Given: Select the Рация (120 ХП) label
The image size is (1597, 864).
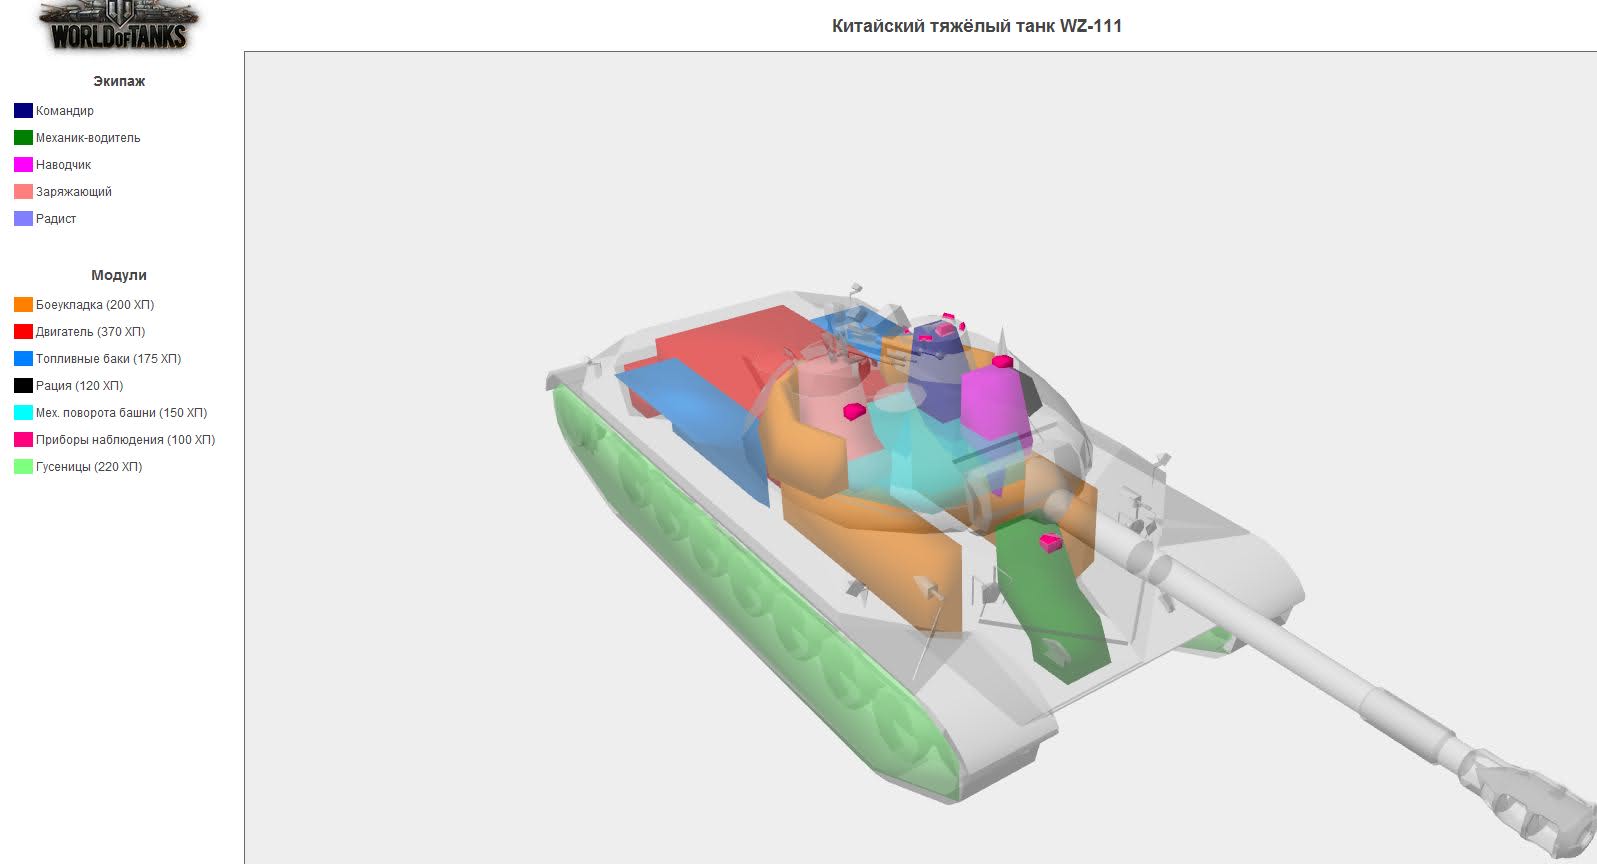Looking at the screenshot, I should pyautogui.click(x=80, y=386).
